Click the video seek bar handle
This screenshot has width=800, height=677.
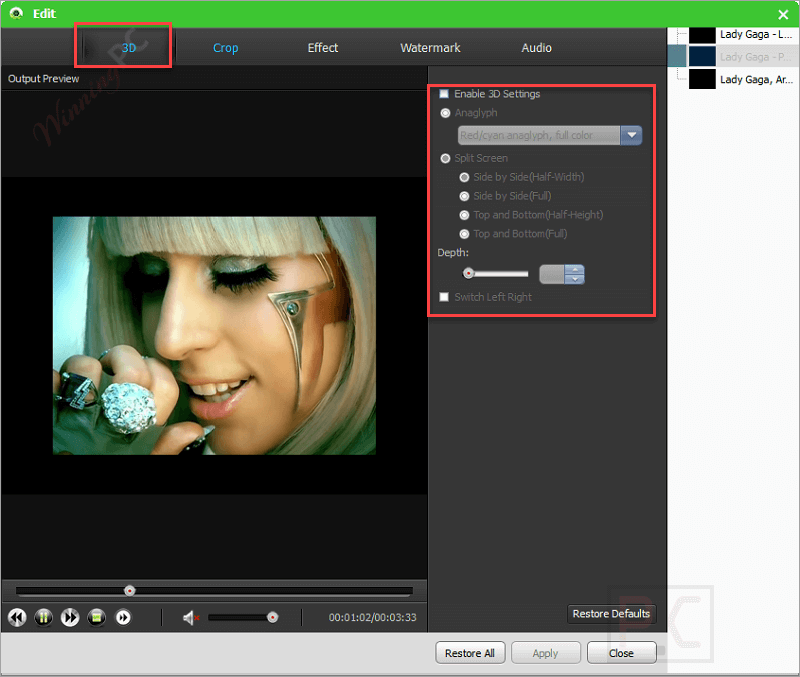130,591
